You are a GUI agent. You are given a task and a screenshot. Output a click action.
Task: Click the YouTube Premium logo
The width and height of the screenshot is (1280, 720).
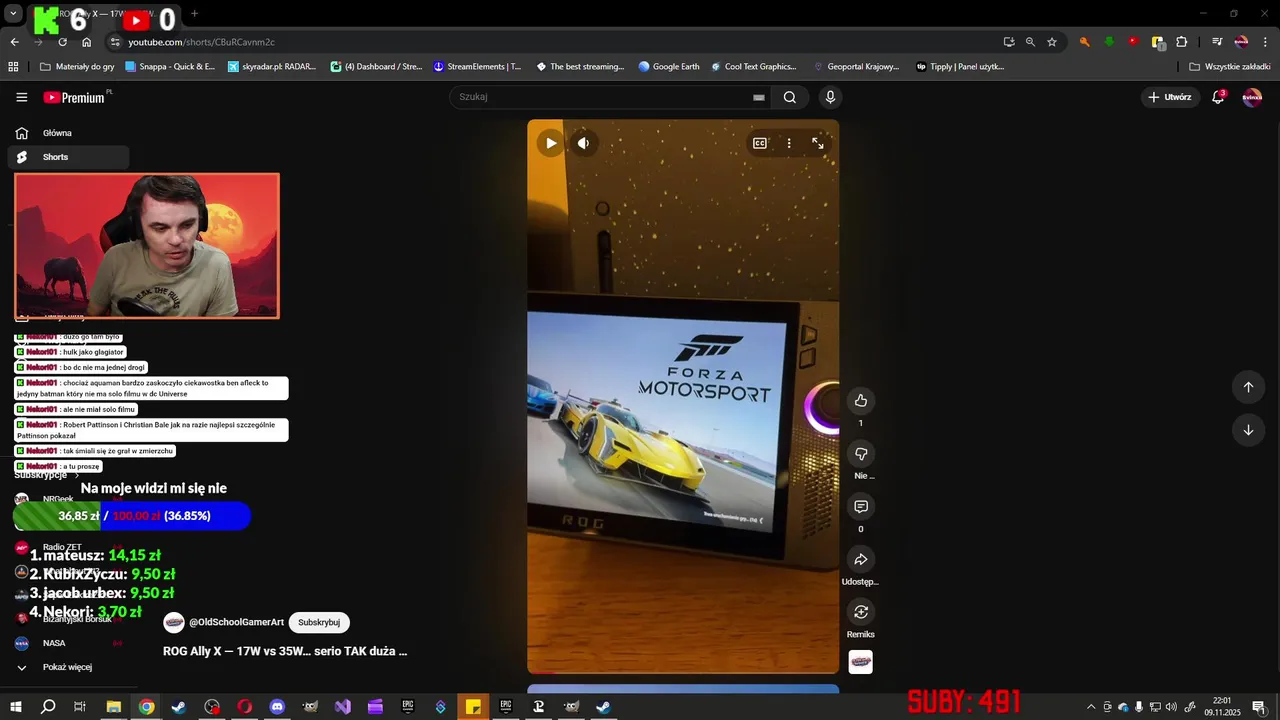(74, 97)
